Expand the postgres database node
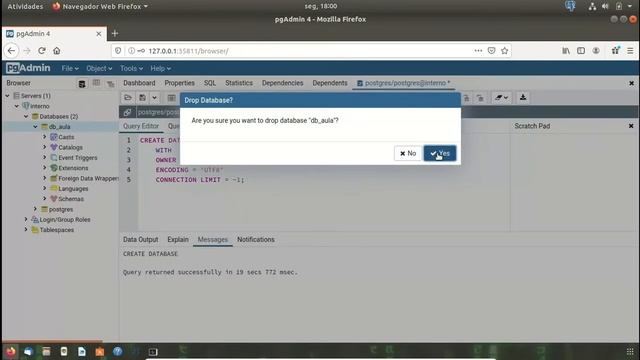The height and width of the screenshot is (360, 640). (x=36, y=209)
